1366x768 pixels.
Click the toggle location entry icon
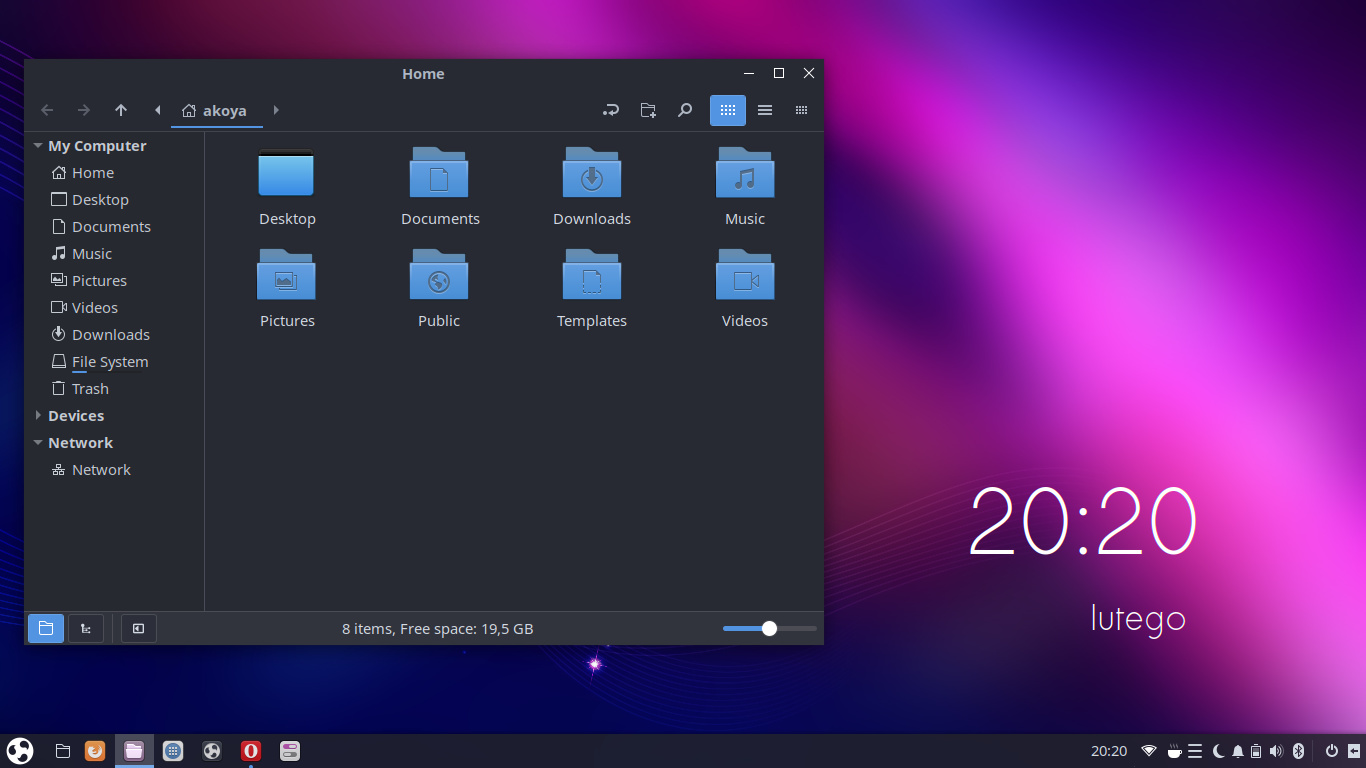pyautogui.click(x=611, y=110)
